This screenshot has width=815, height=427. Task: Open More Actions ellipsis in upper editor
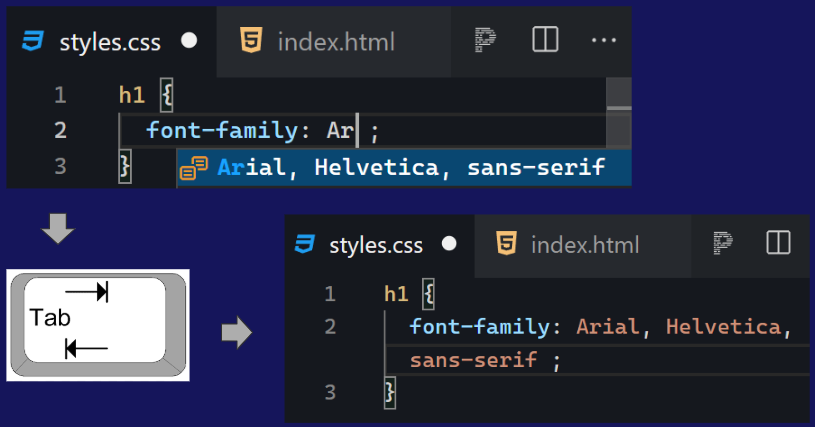pyautogui.click(x=603, y=40)
